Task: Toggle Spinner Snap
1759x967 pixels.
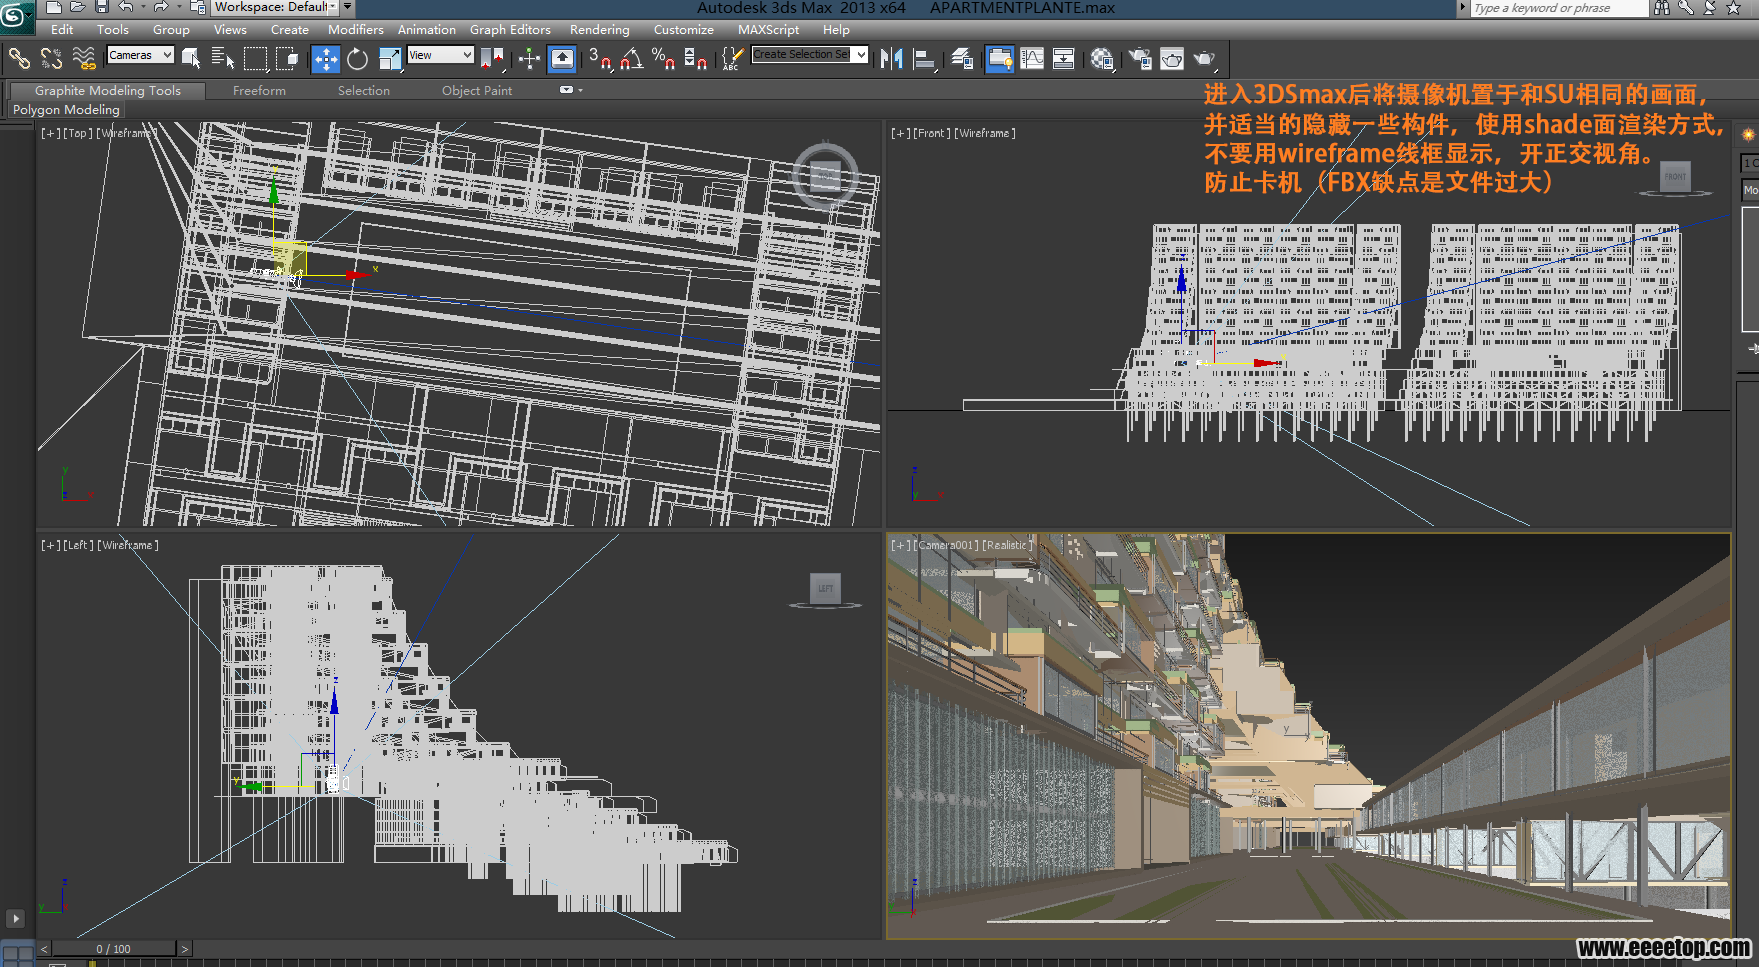Action: point(696,59)
